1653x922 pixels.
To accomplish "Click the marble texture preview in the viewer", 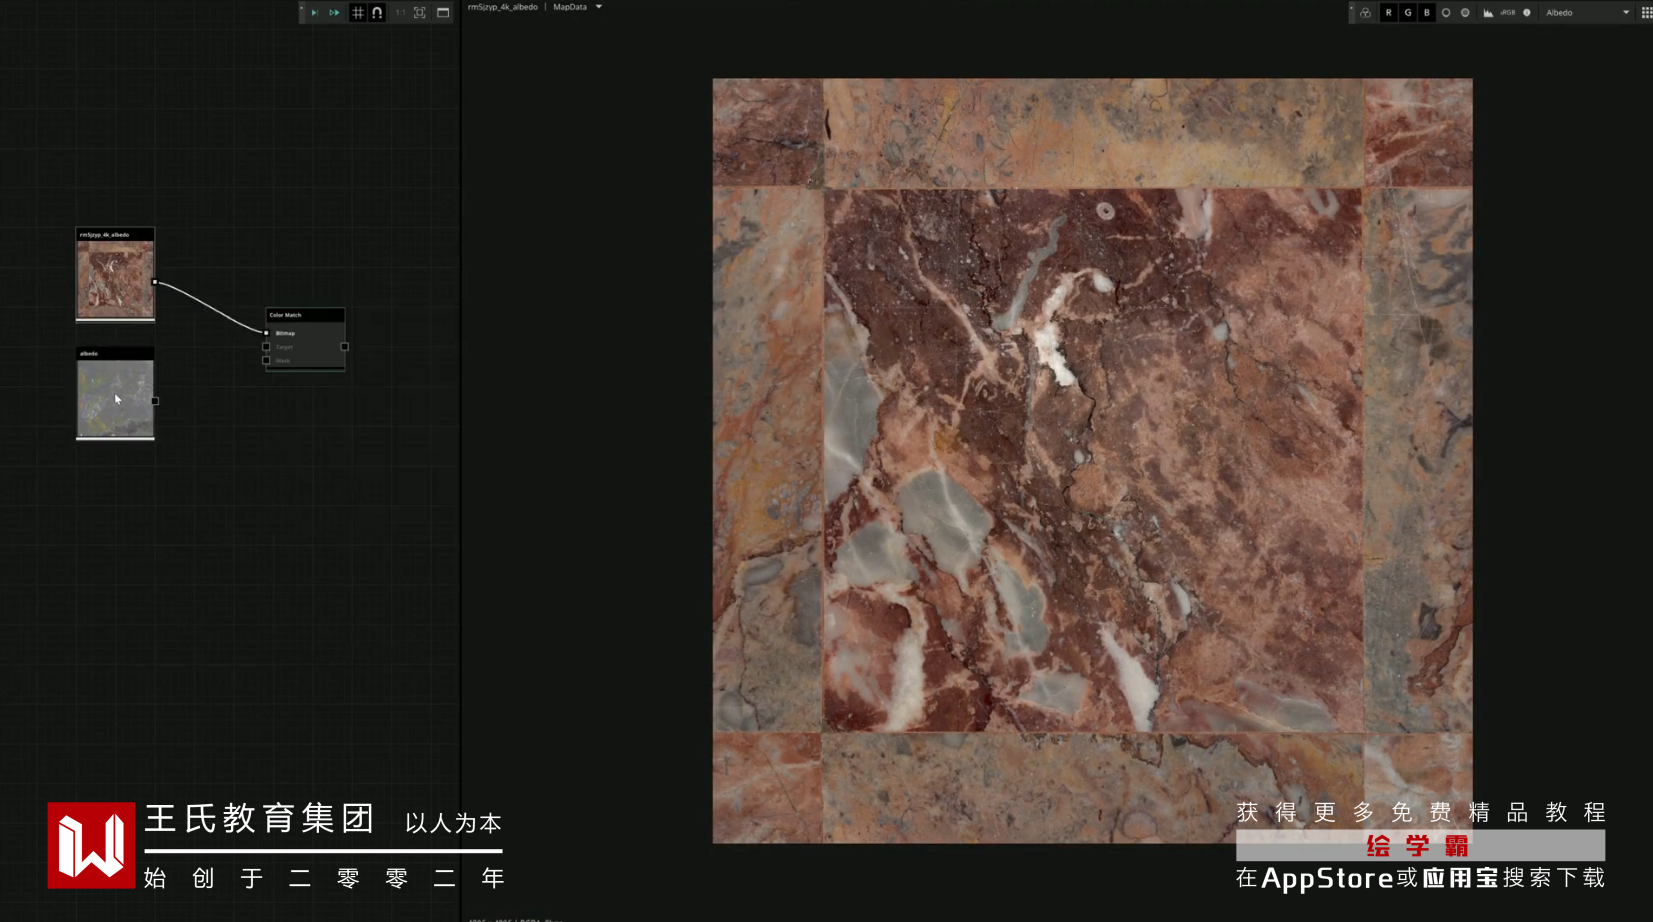I will point(1092,461).
